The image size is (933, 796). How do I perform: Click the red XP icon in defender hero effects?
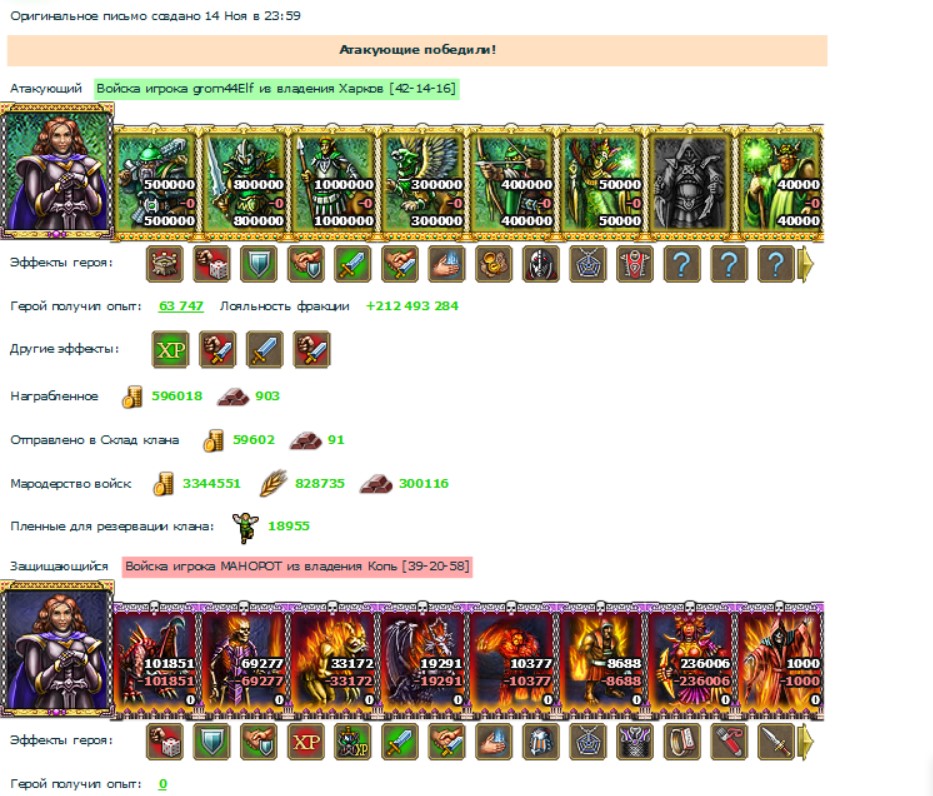click(306, 742)
